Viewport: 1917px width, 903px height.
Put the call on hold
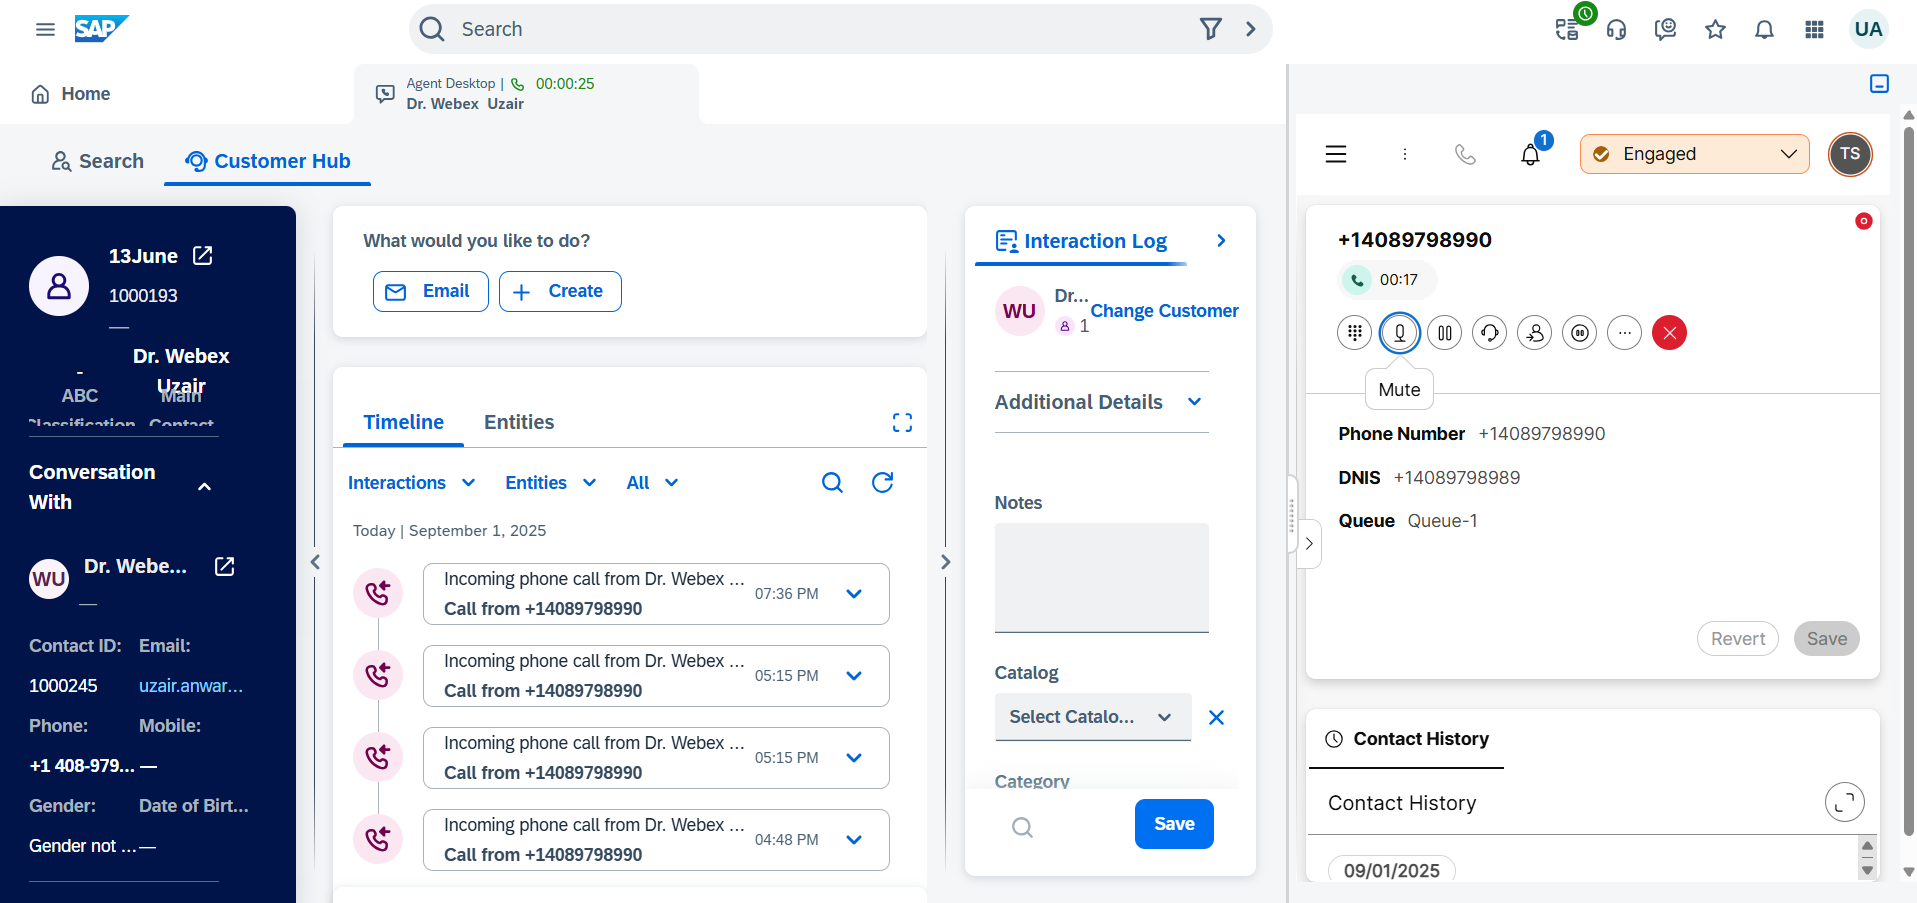(x=1444, y=333)
